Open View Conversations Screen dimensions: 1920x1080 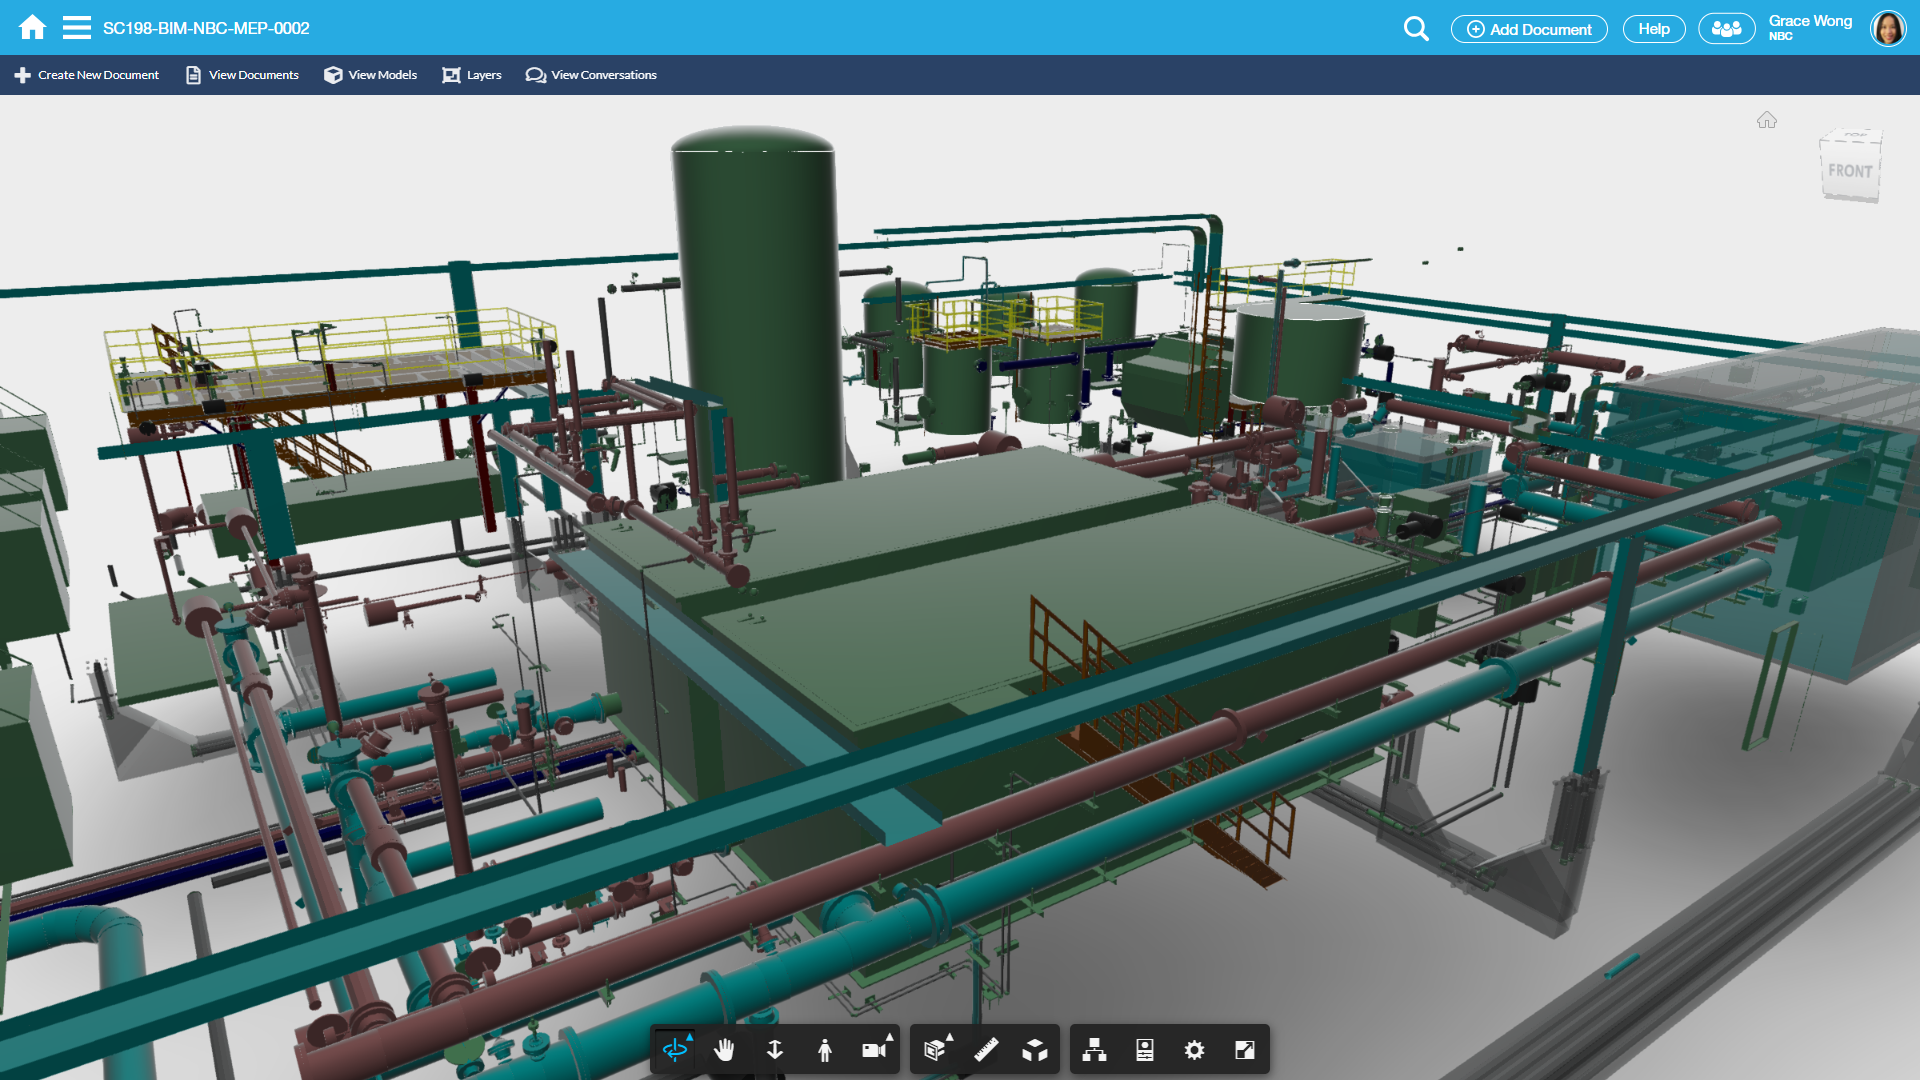pos(591,75)
